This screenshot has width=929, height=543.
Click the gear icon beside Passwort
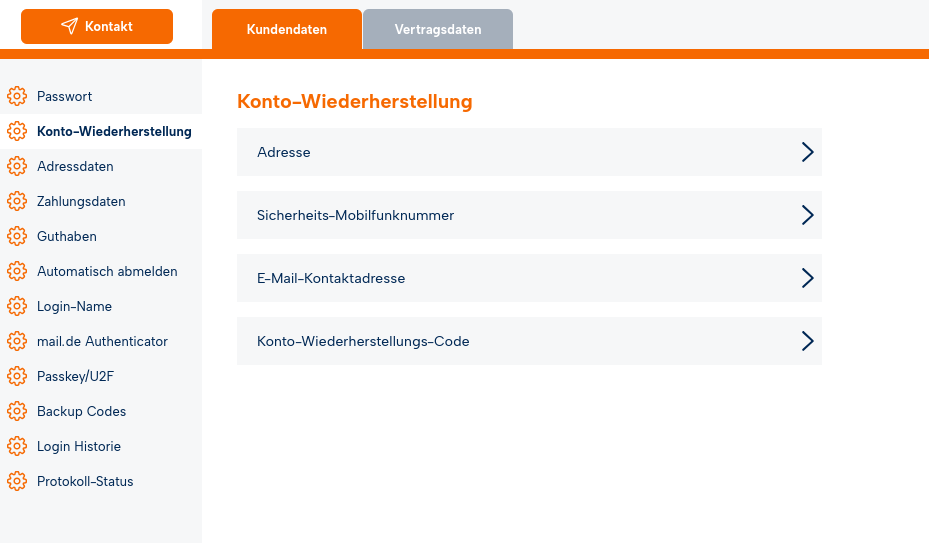16,96
